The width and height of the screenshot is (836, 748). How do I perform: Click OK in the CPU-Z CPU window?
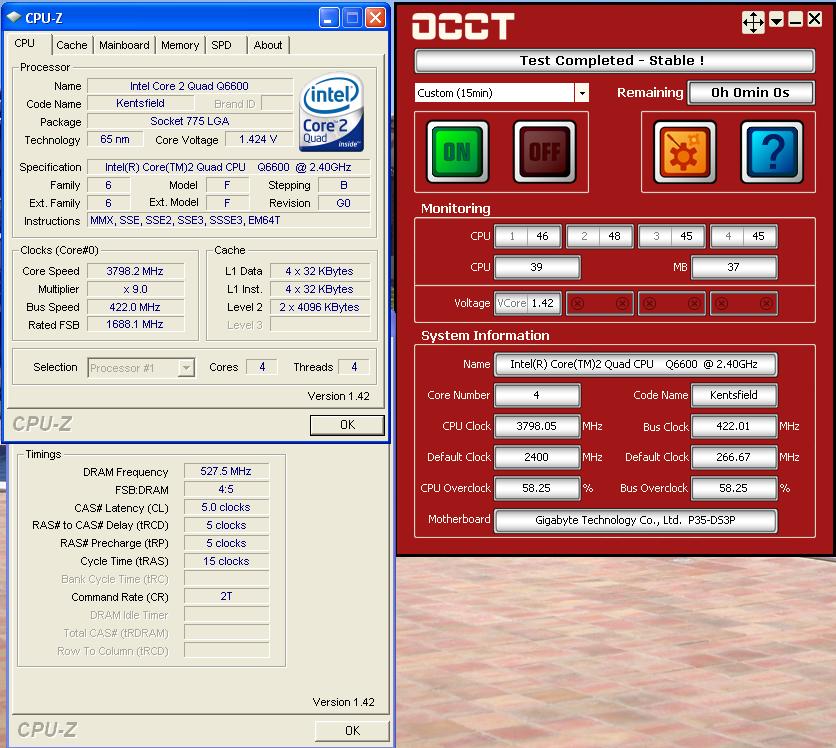tap(347, 425)
